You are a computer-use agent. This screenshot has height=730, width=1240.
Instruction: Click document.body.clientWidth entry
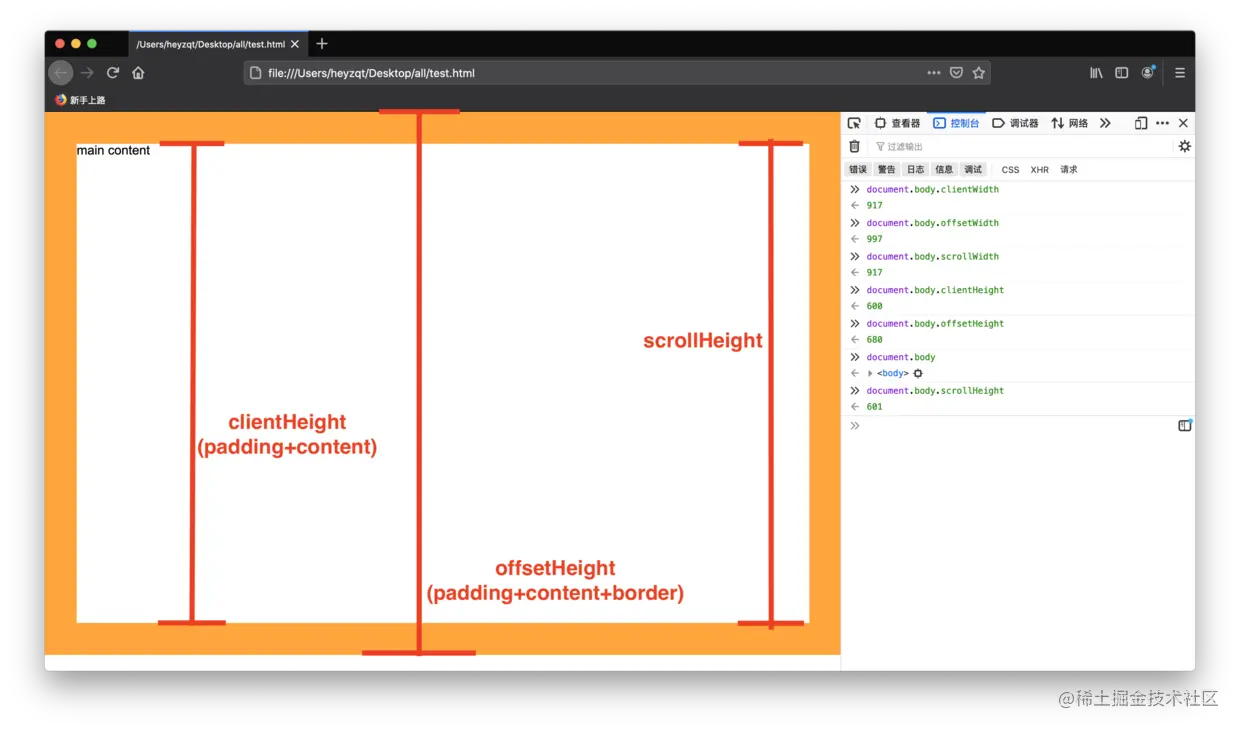(x=933, y=189)
